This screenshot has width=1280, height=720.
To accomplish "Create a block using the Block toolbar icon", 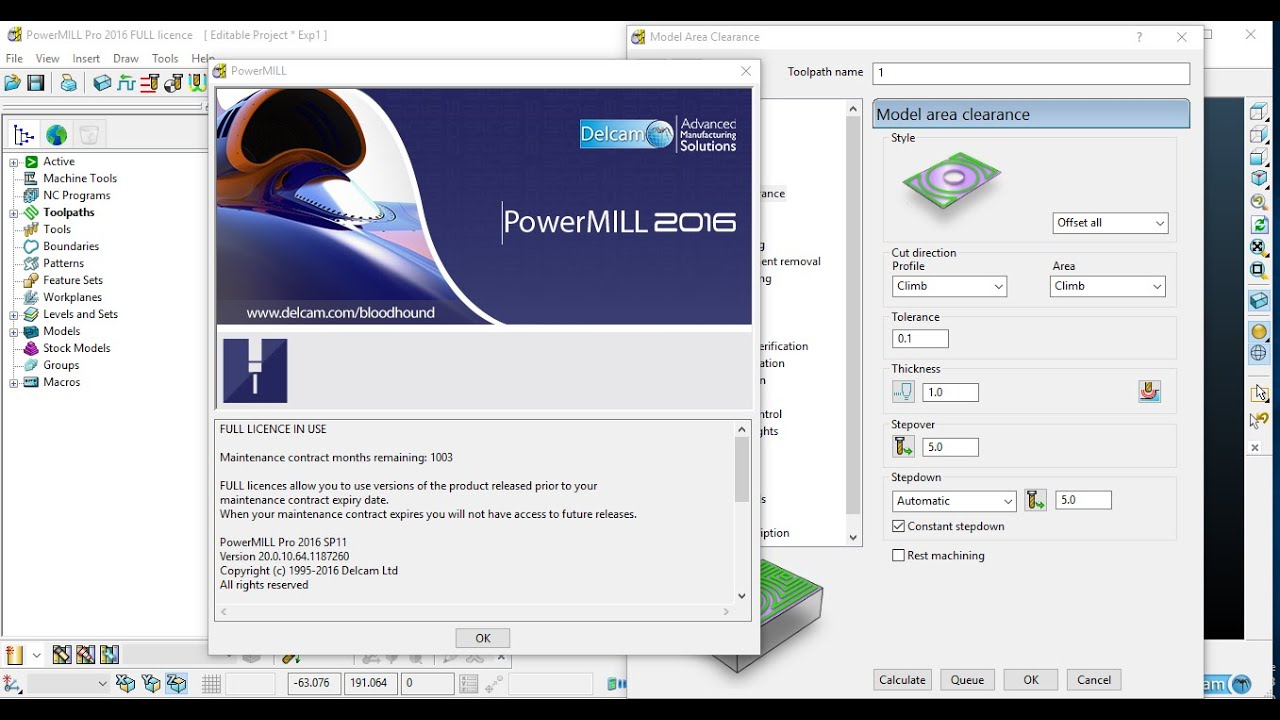I will pos(100,83).
